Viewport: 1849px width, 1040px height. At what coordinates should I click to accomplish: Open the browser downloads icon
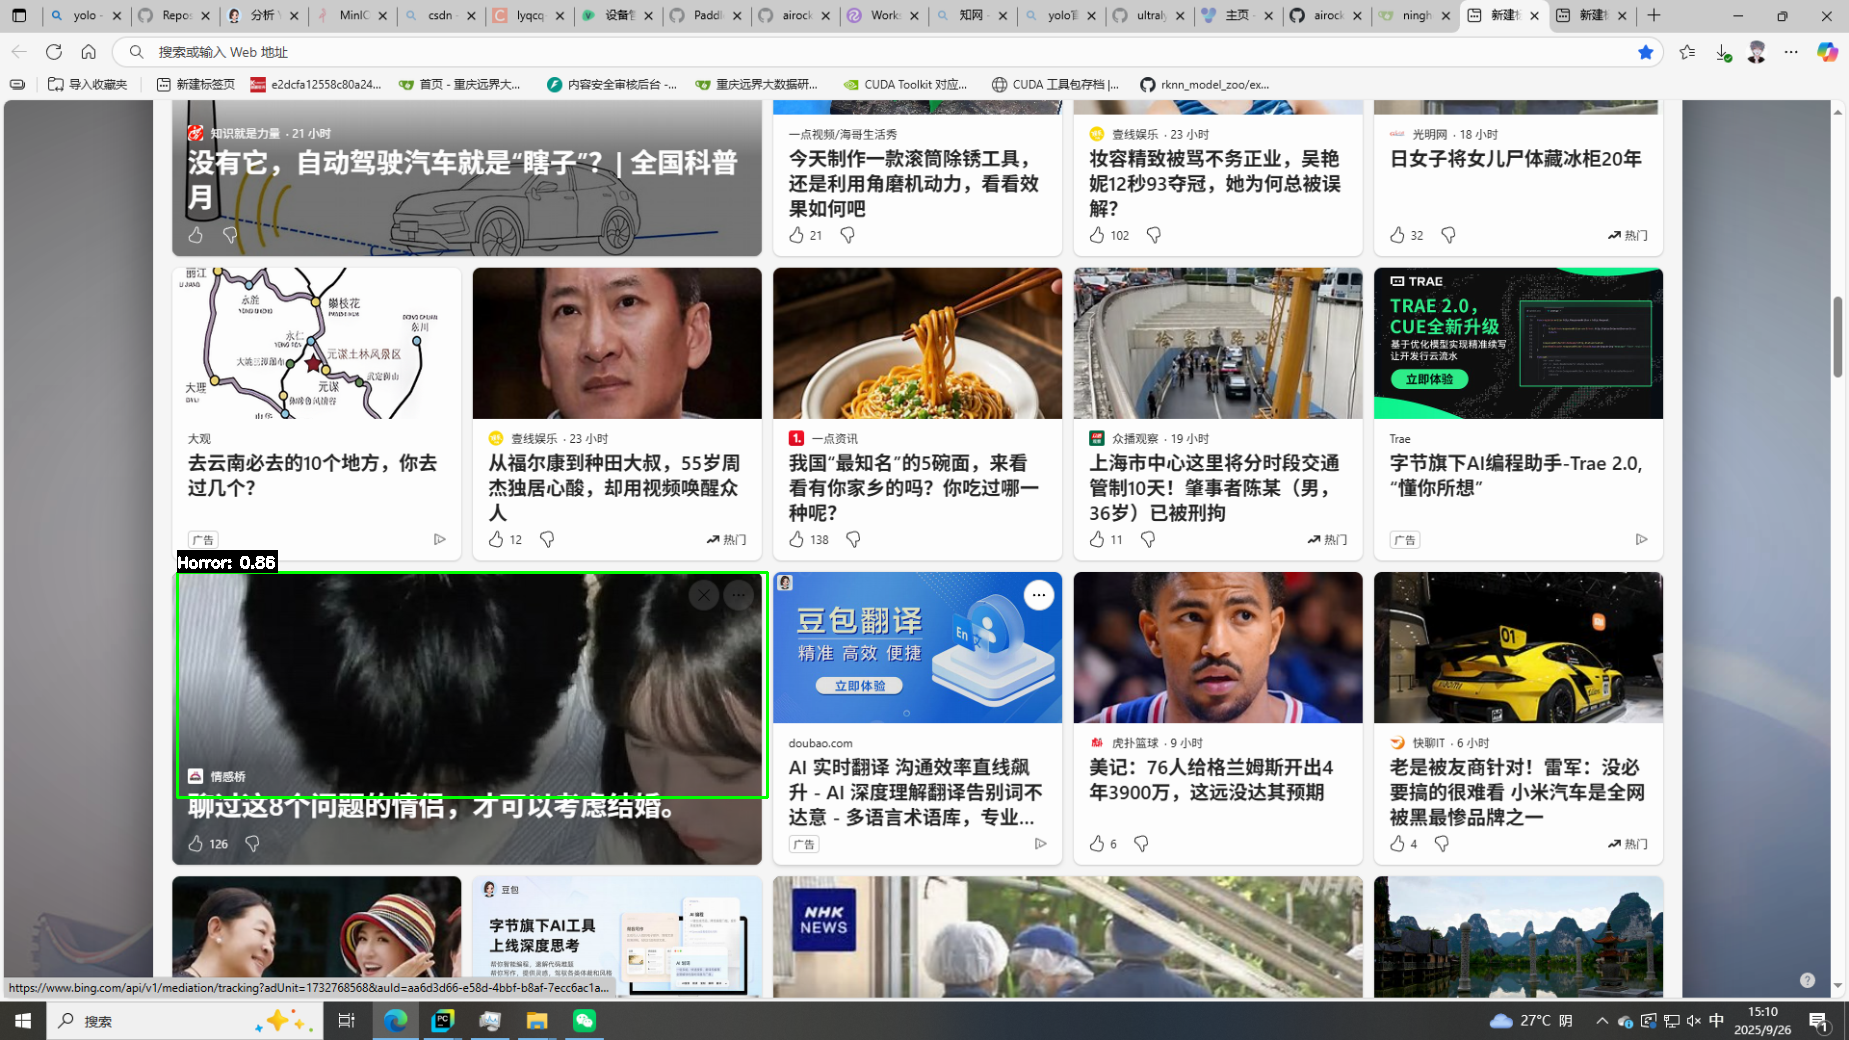[x=1722, y=52]
